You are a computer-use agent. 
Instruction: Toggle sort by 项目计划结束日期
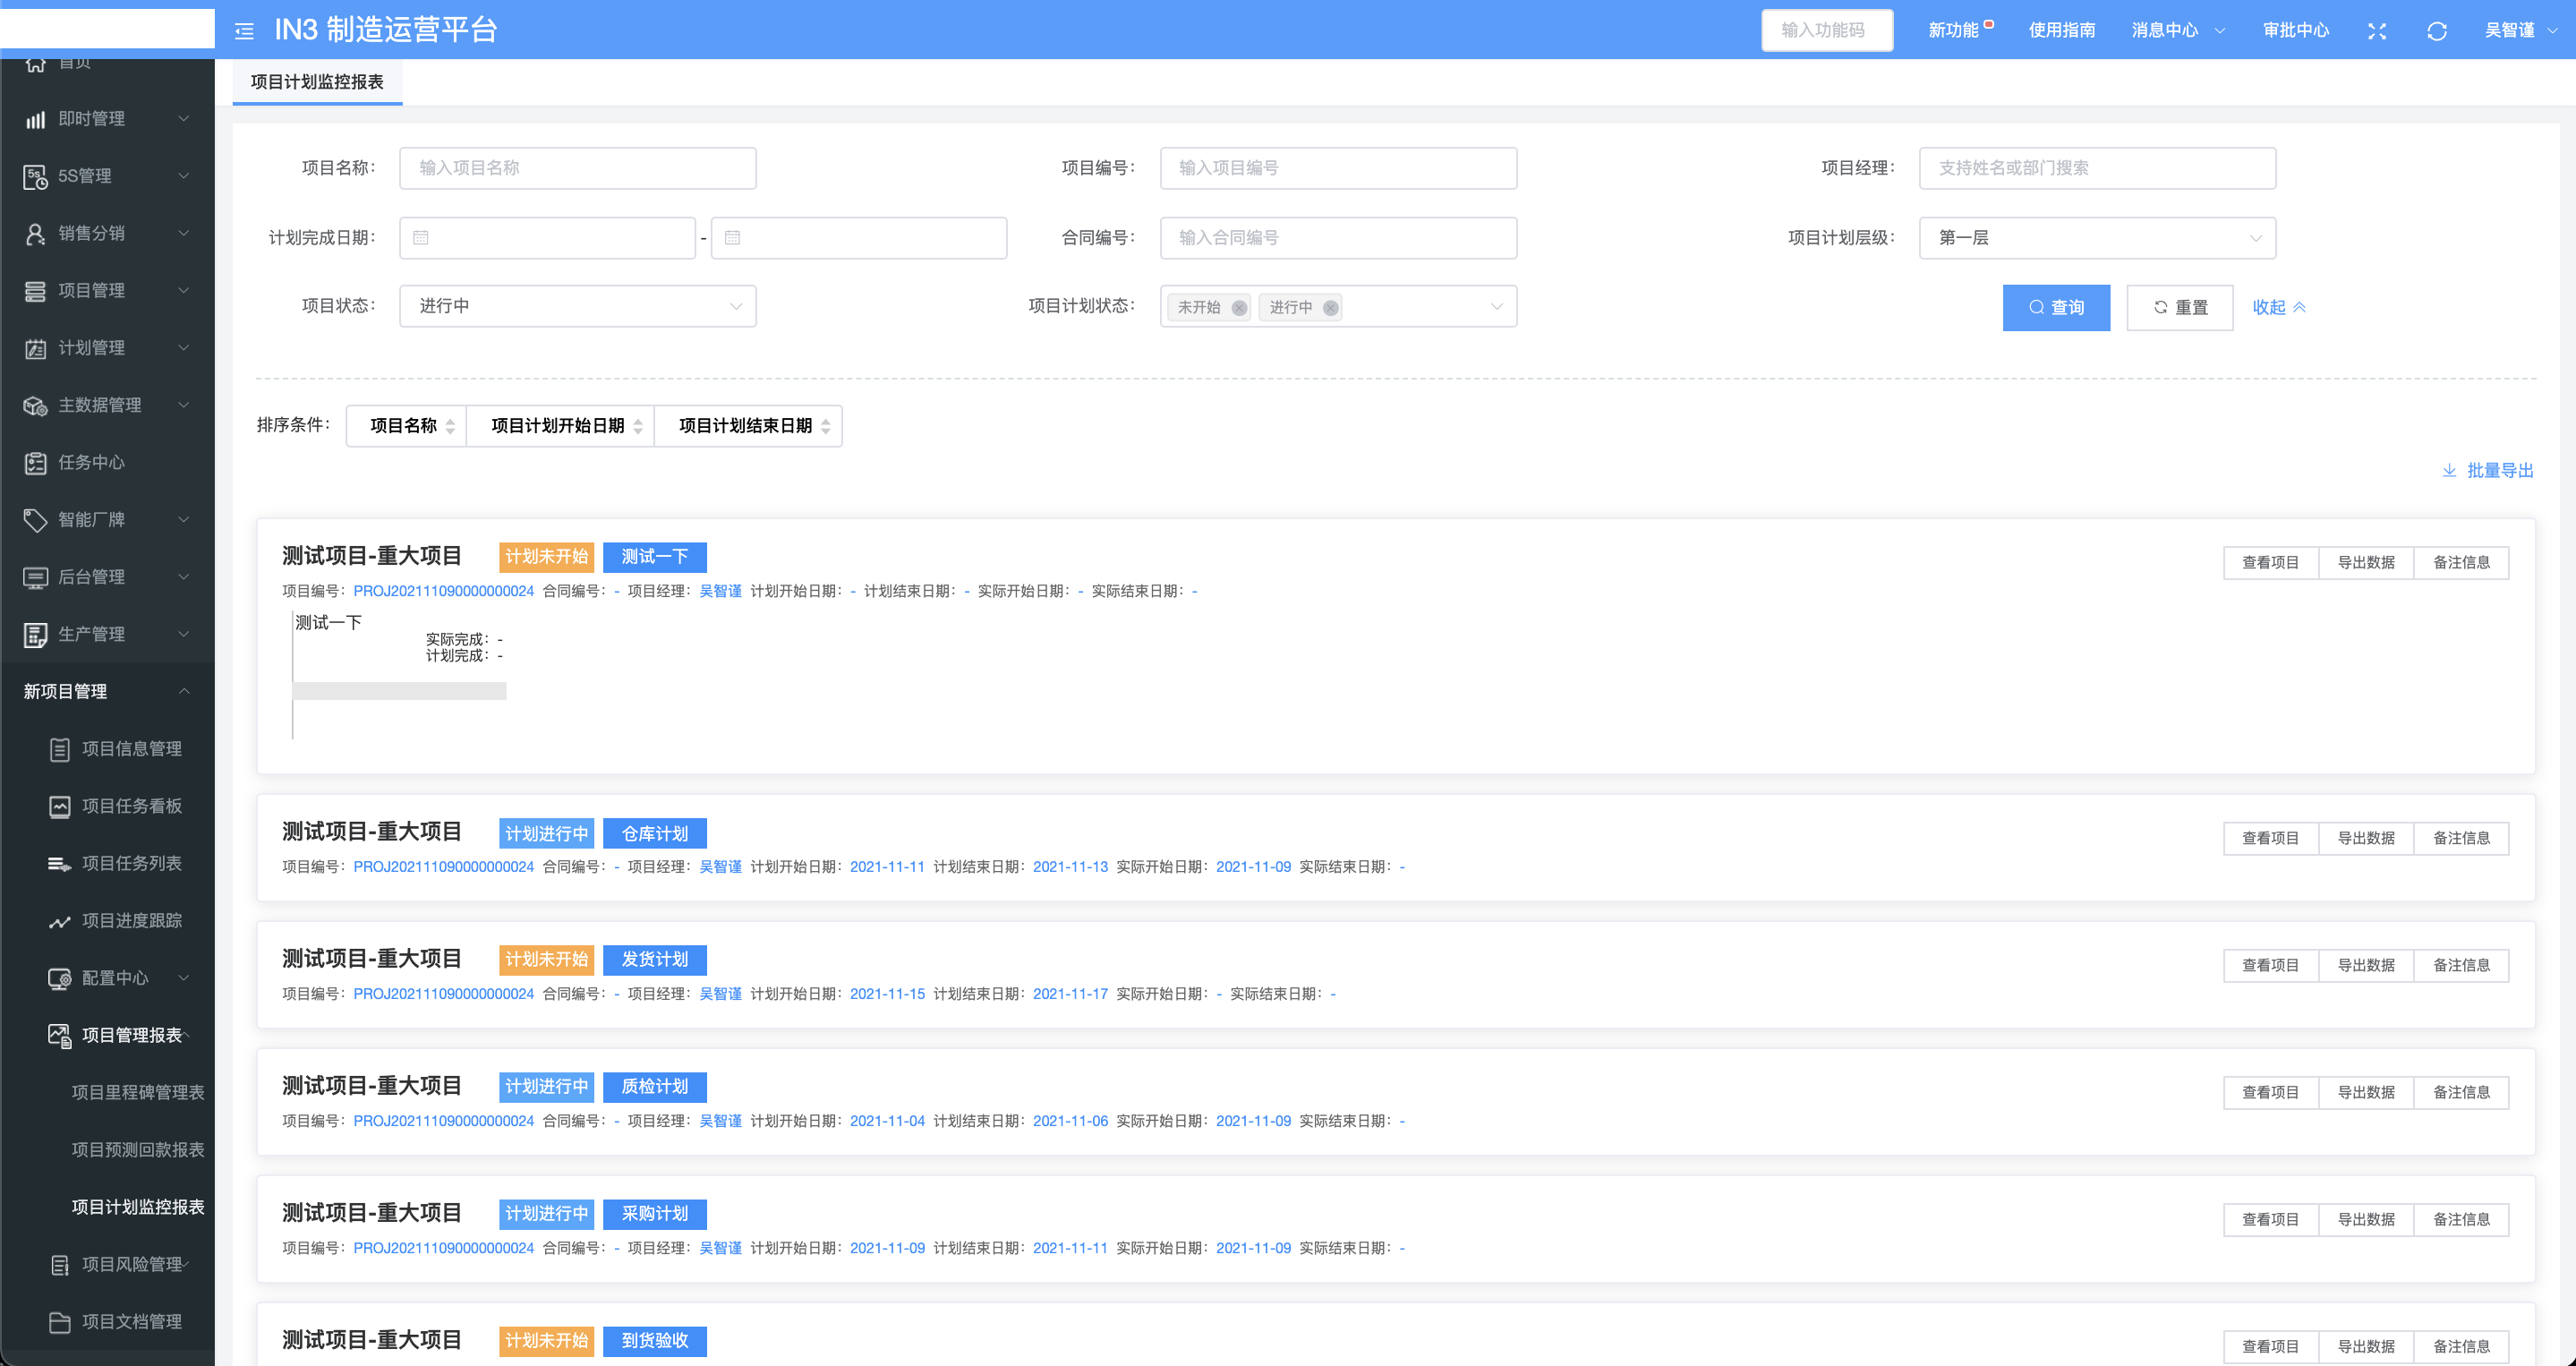[749, 426]
